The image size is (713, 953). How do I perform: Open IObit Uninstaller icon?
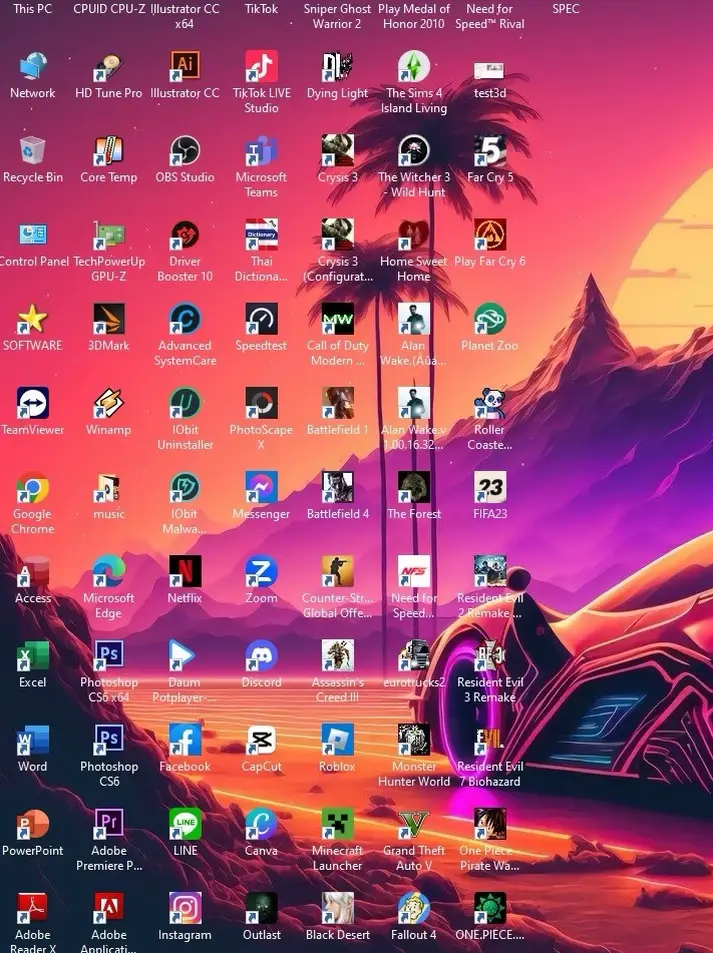coord(185,403)
